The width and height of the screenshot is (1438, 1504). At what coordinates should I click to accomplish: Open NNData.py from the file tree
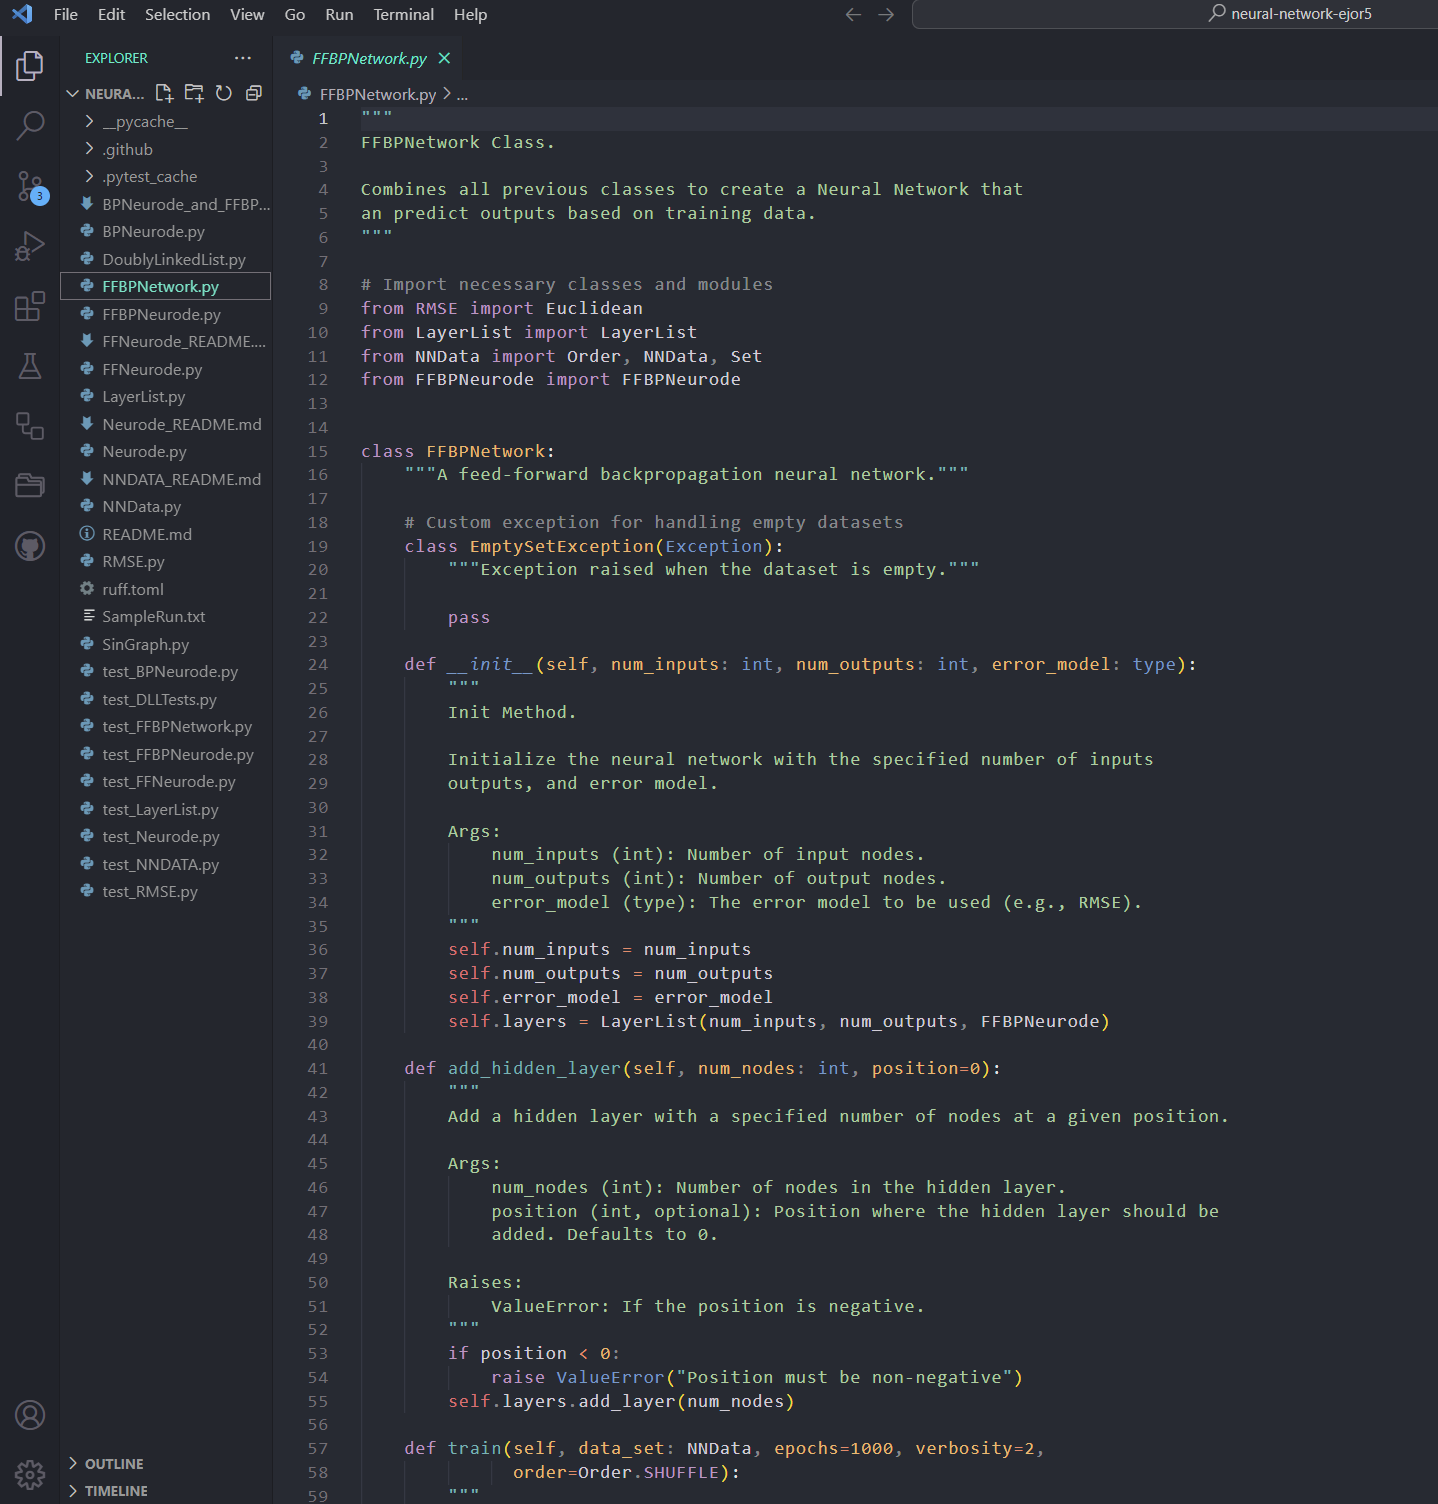(166, 506)
